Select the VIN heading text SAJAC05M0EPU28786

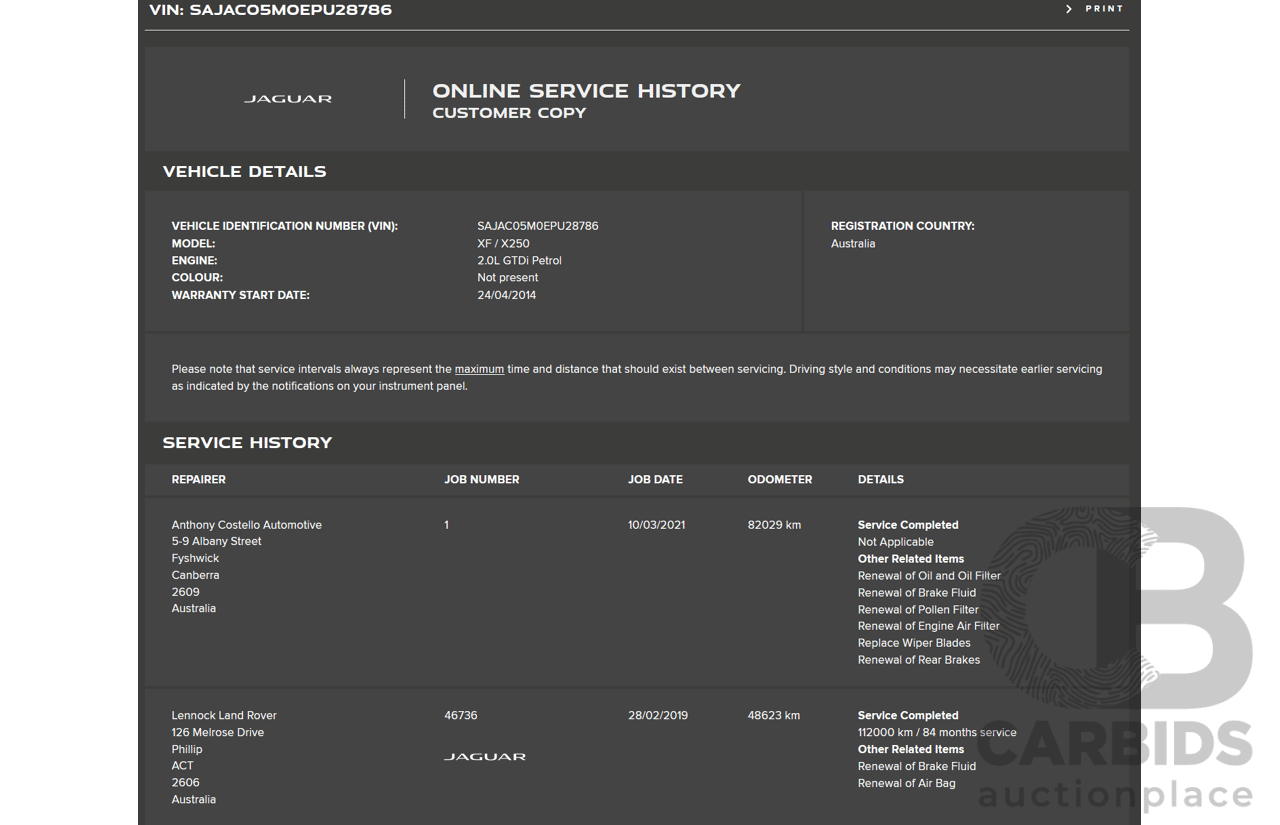pos(290,10)
